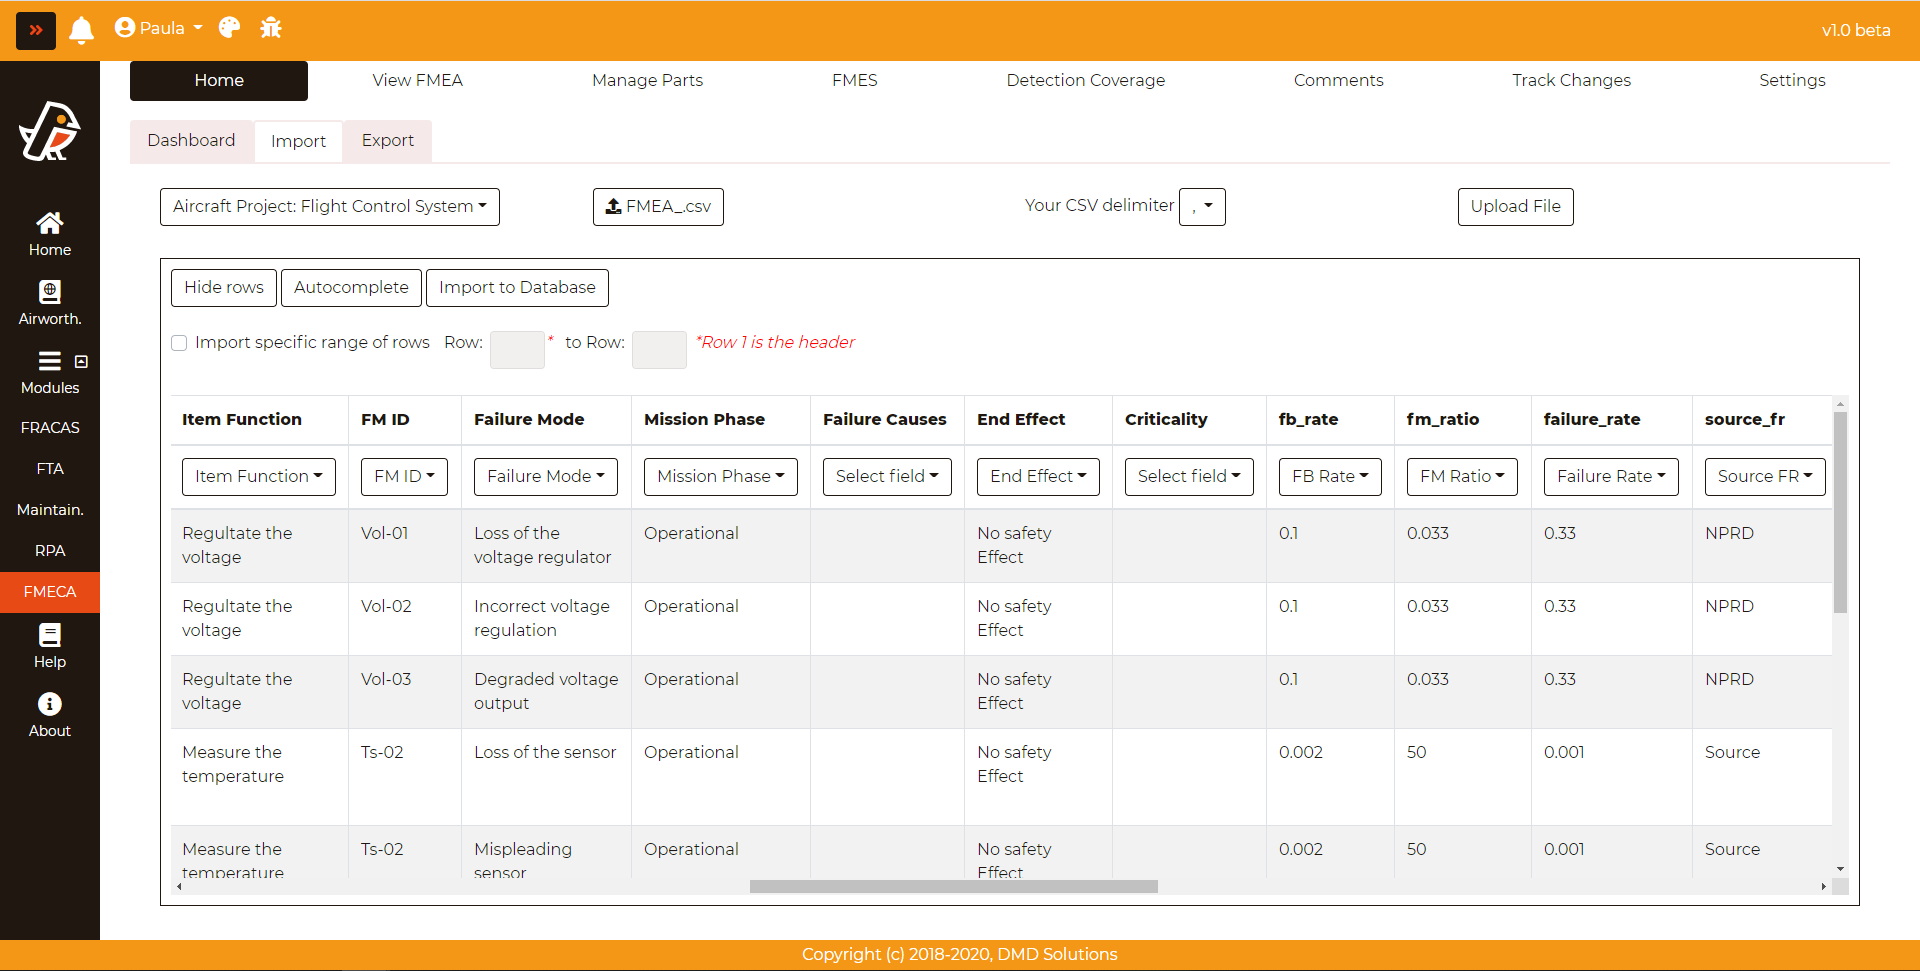
Task: Focus the starting Row input field
Action: pyautogui.click(x=517, y=350)
